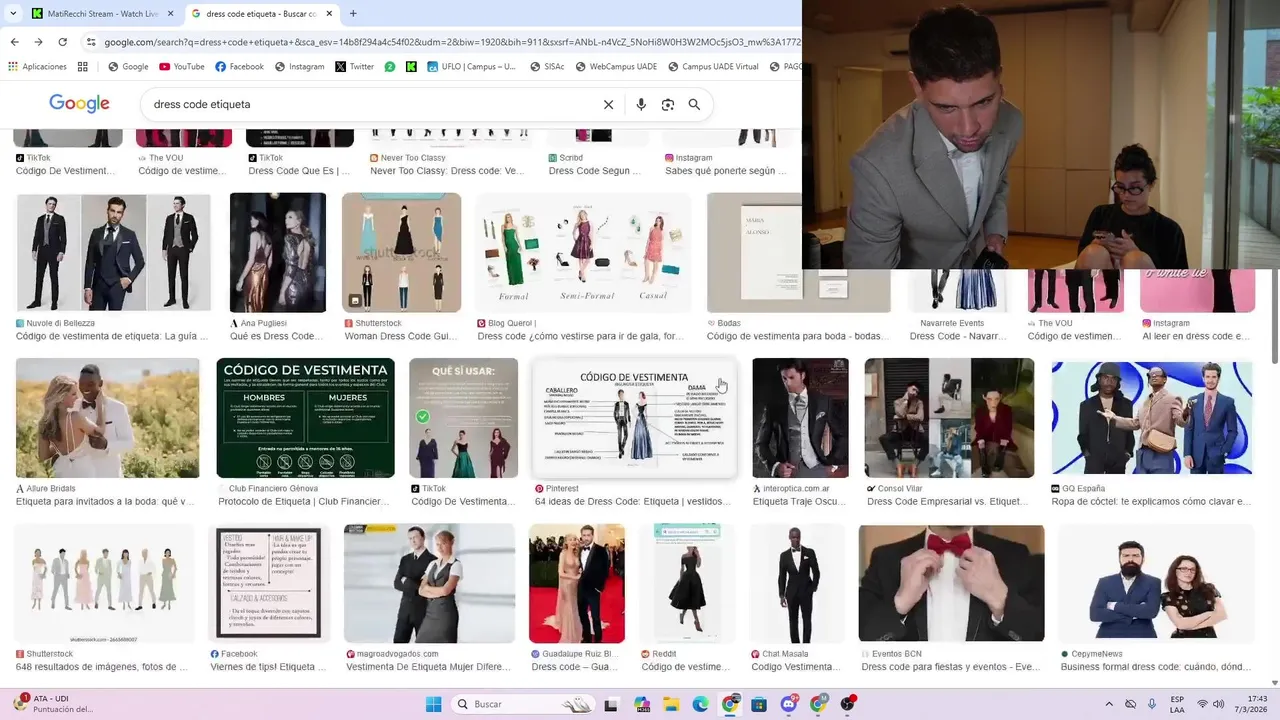Click the Google logo
Viewport: 1280px width, 720px height.
(79, 104)
